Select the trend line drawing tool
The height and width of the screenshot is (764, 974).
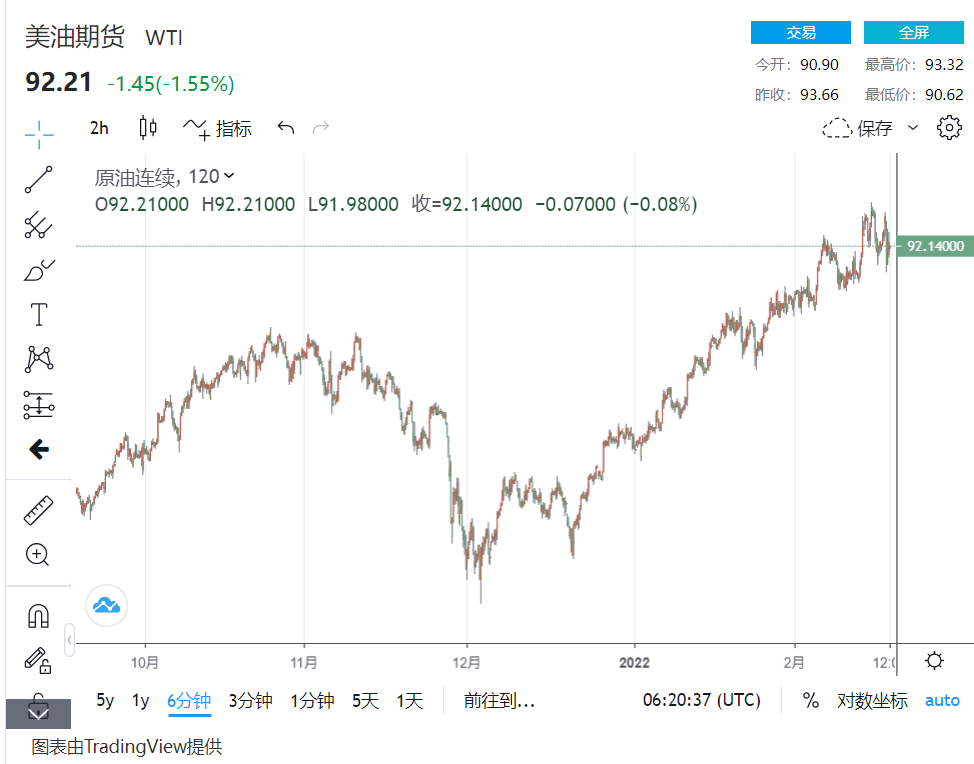click(x=39, y=180)
